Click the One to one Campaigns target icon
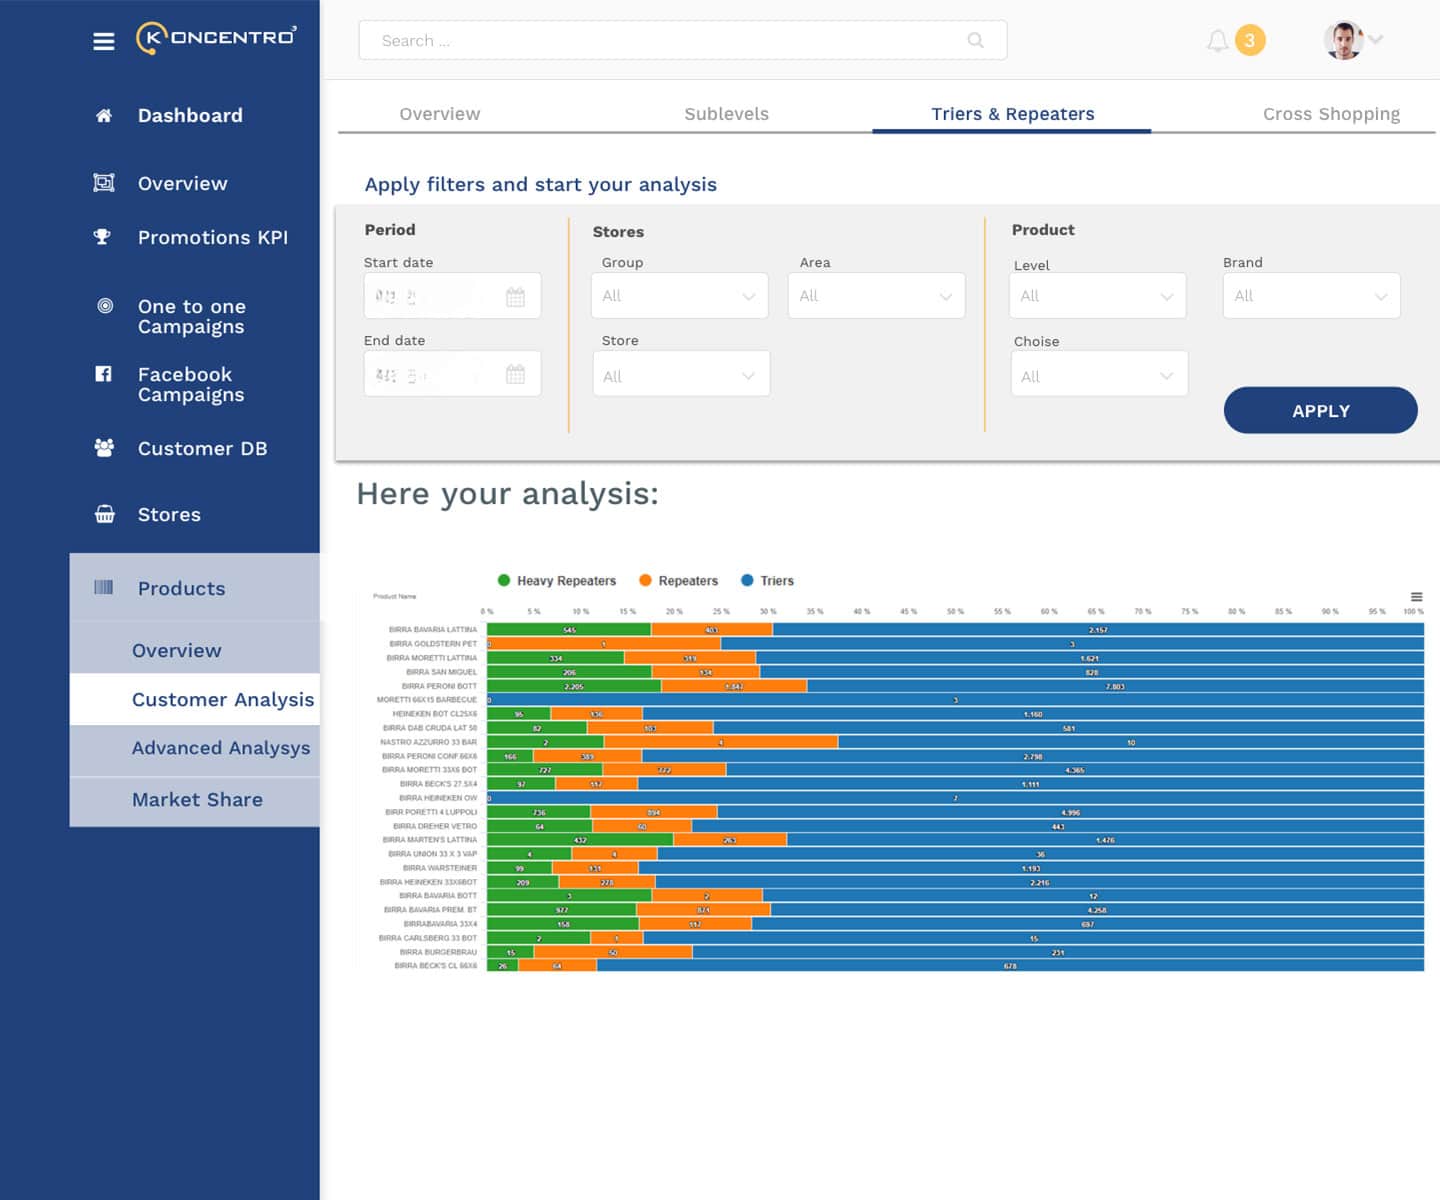The width and height of the screenshot is (1440, 1200). [105, 306]
